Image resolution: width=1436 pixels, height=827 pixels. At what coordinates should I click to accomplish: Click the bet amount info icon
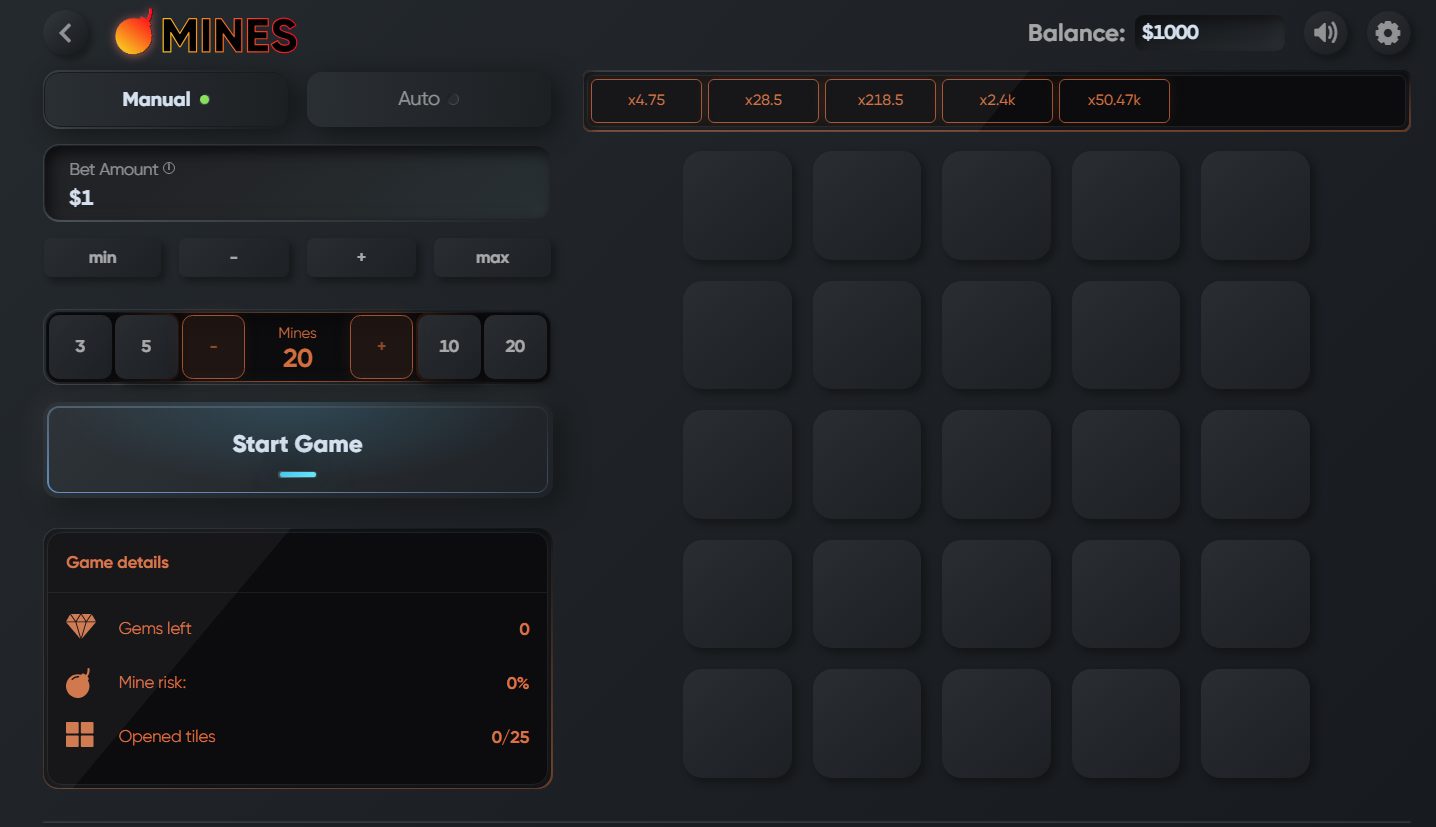pyautogui.click(x=169, y=168)
